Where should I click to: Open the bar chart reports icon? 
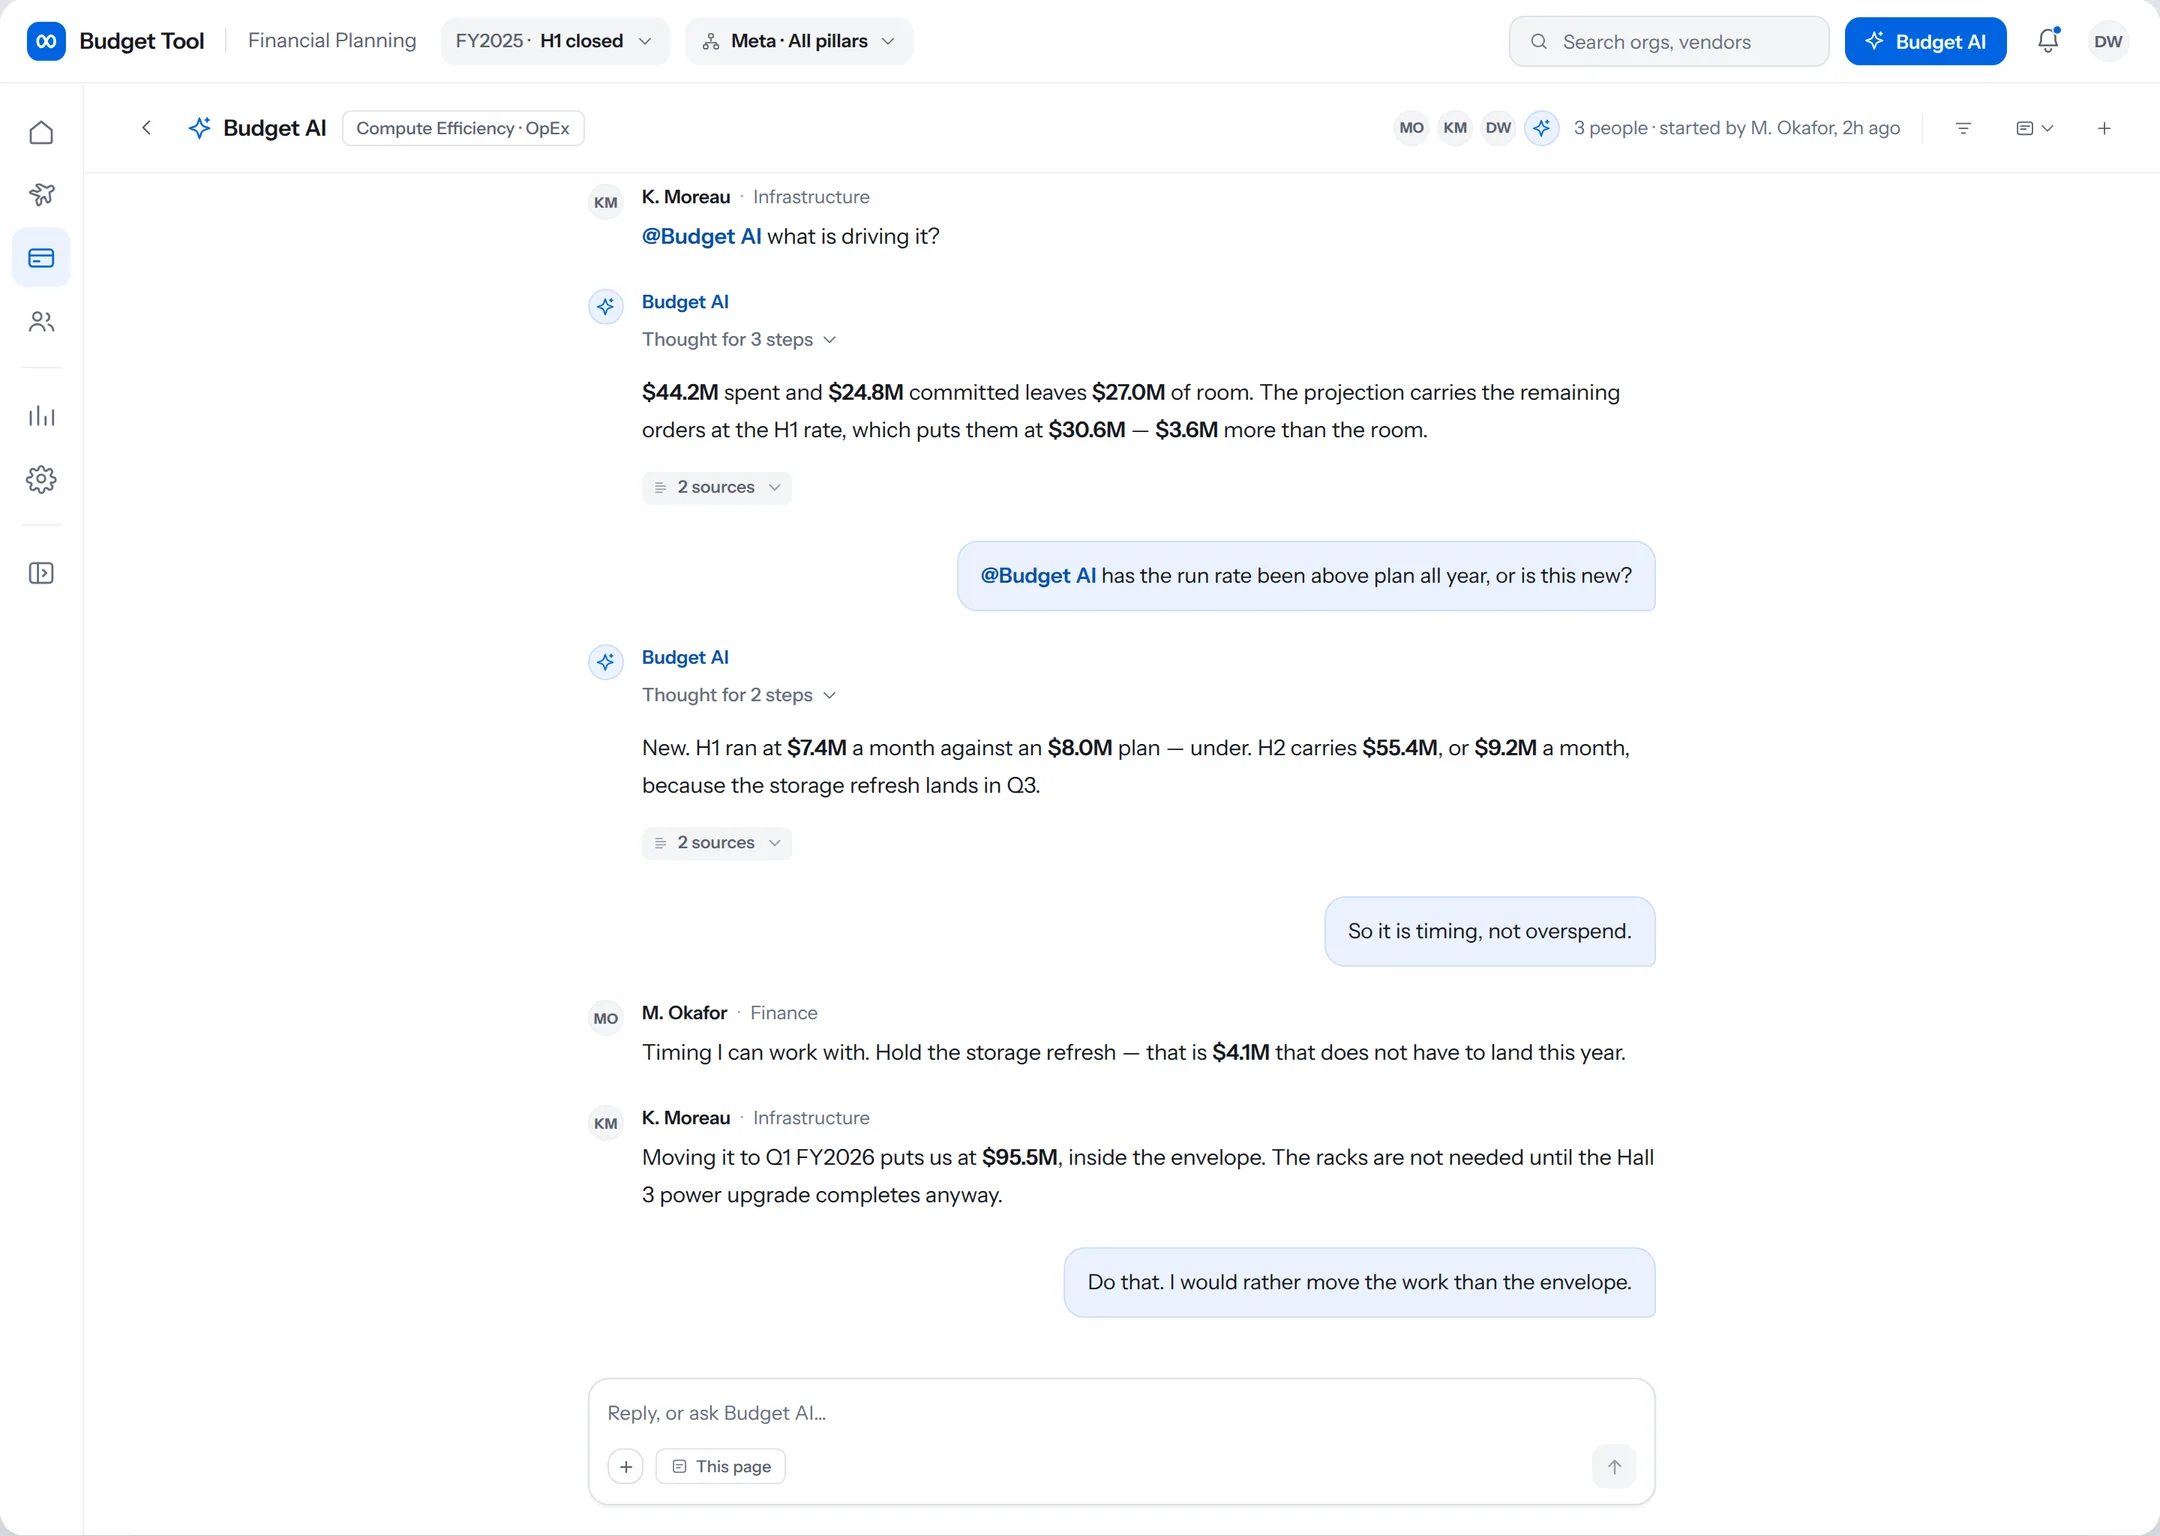pos(41,416)
